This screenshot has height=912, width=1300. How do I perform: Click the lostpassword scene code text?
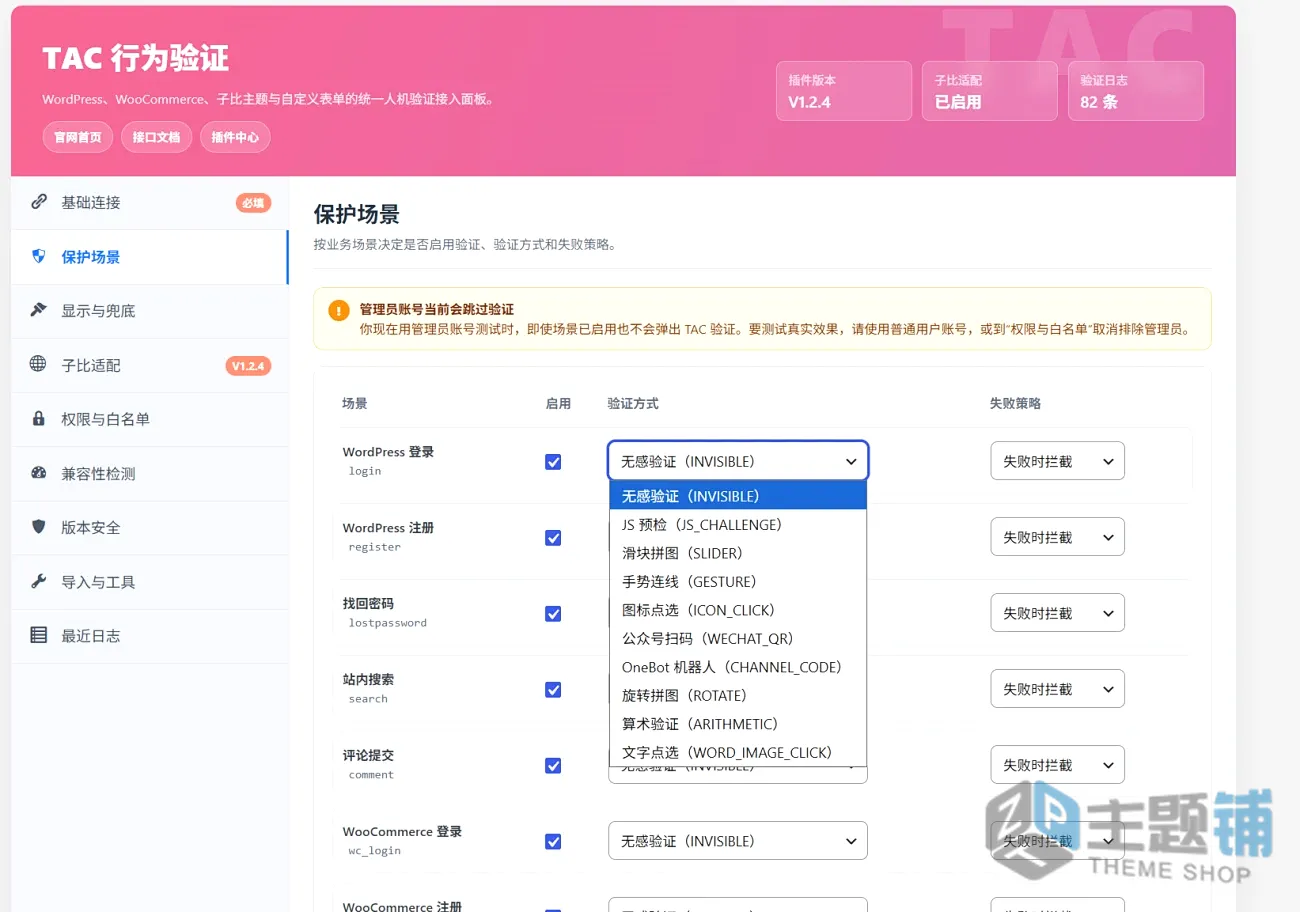[388, 622]
